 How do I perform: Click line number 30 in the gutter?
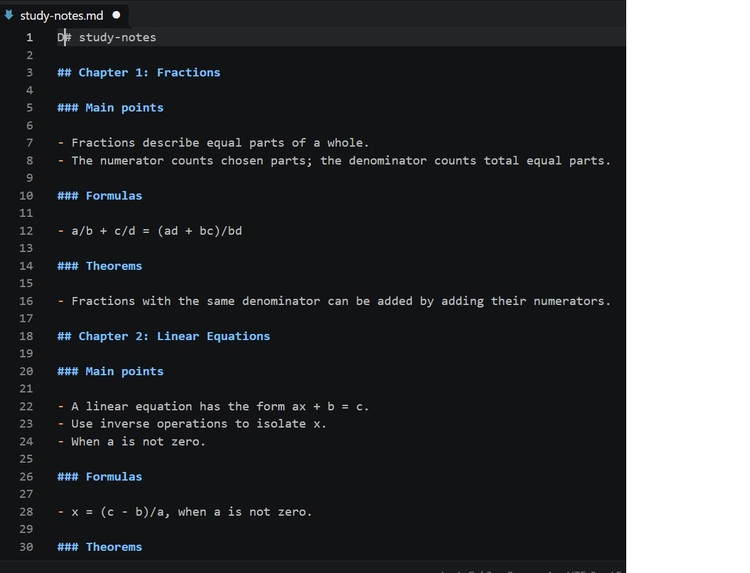tap(26, 547)
